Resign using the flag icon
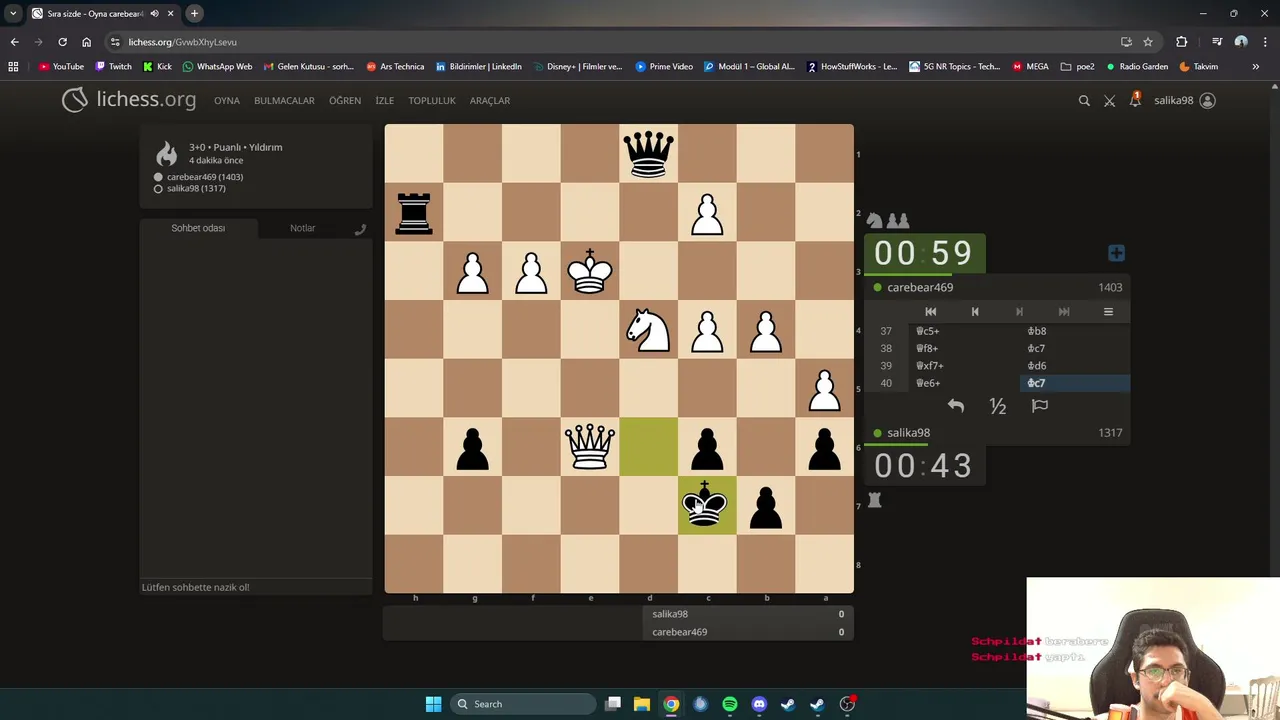The image size is (1280, 720). [1040, 406]
